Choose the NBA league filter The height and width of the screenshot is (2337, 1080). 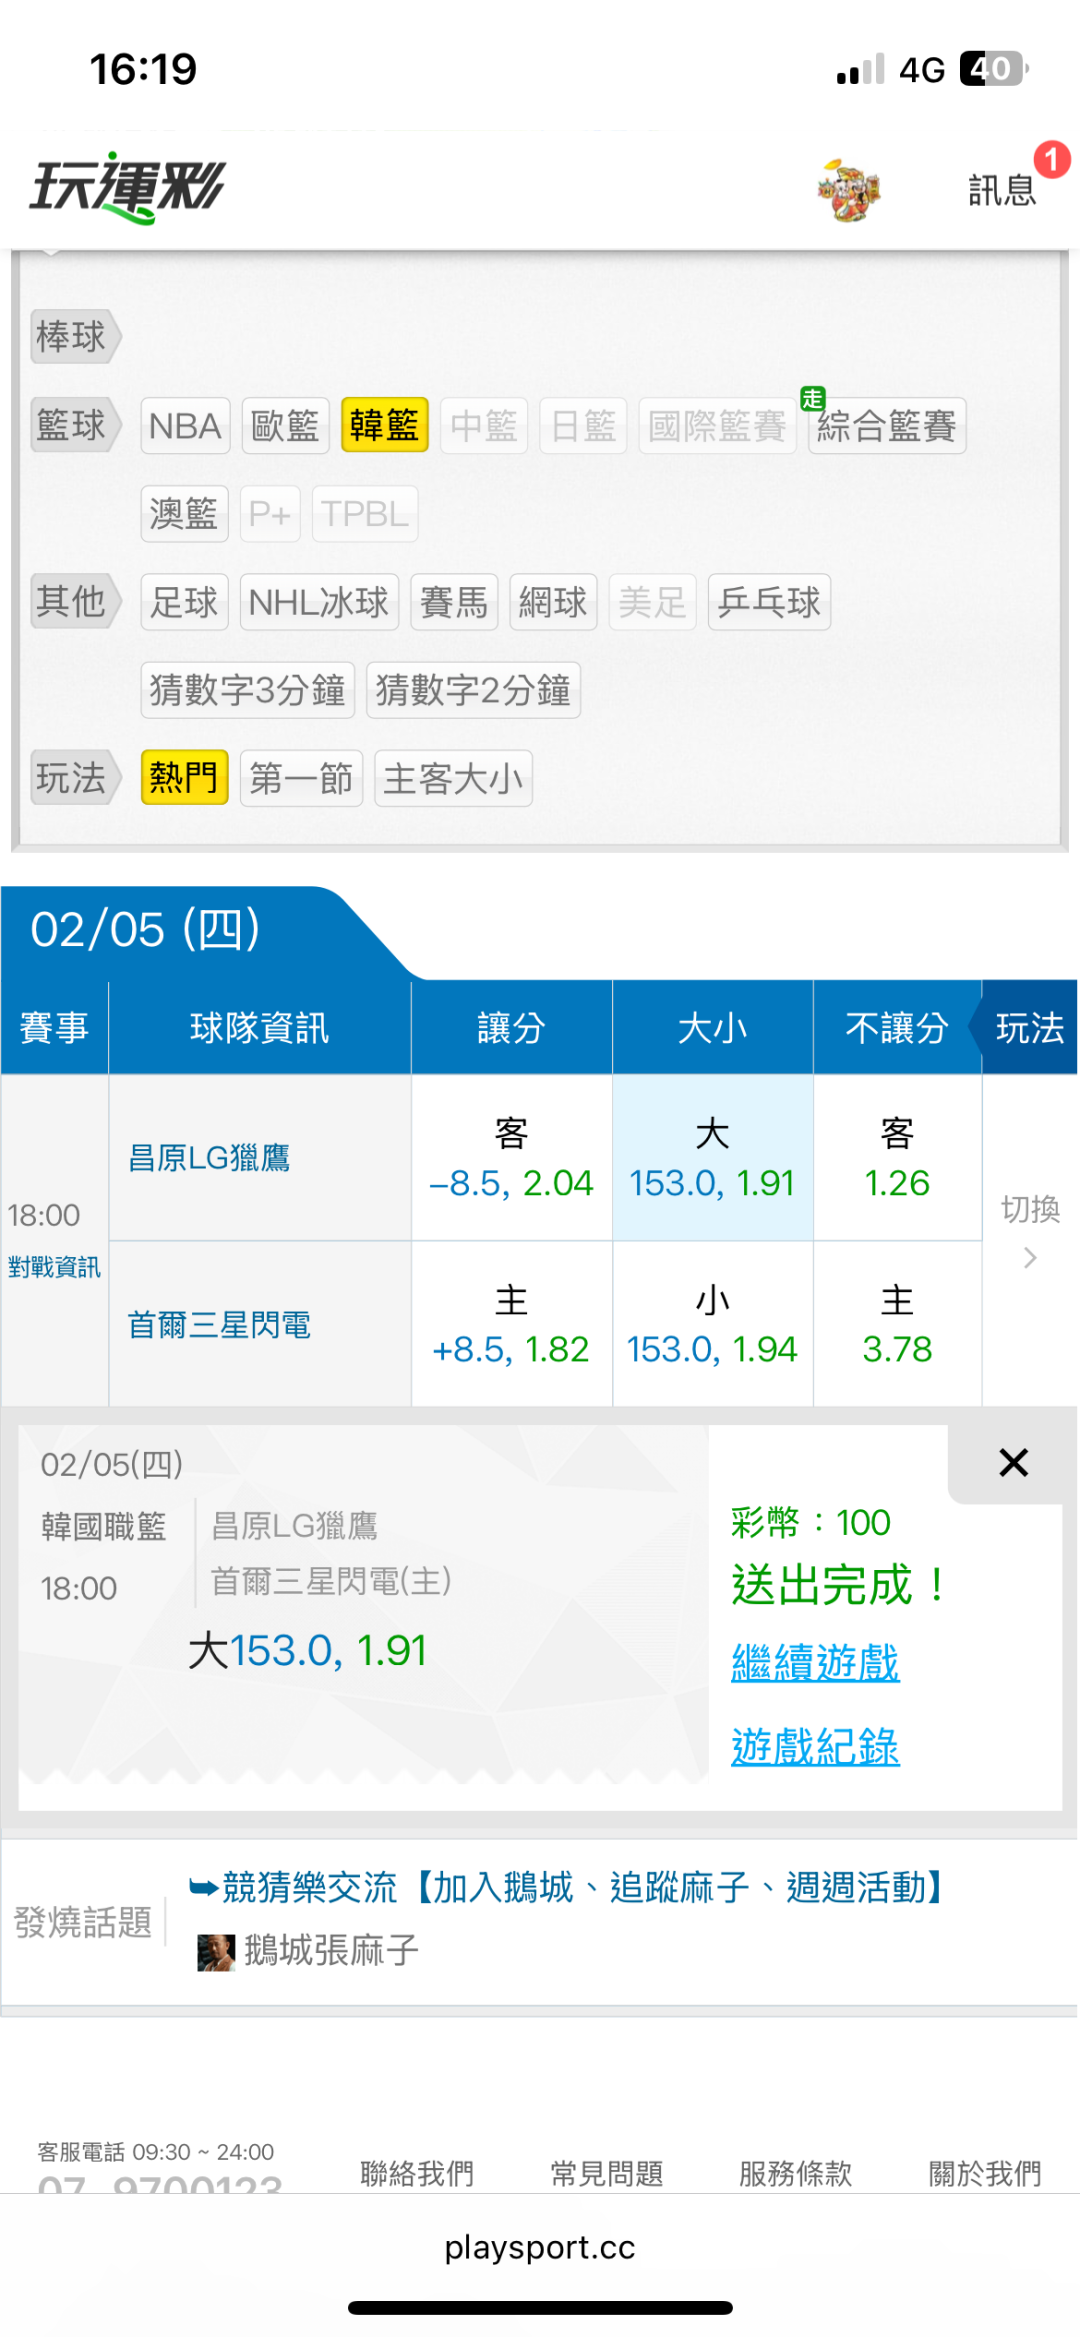pos(185,426)
